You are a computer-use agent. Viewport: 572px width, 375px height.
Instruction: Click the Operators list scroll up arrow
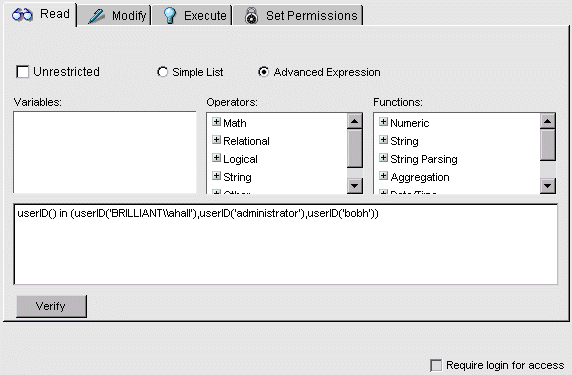pos(355,121)
